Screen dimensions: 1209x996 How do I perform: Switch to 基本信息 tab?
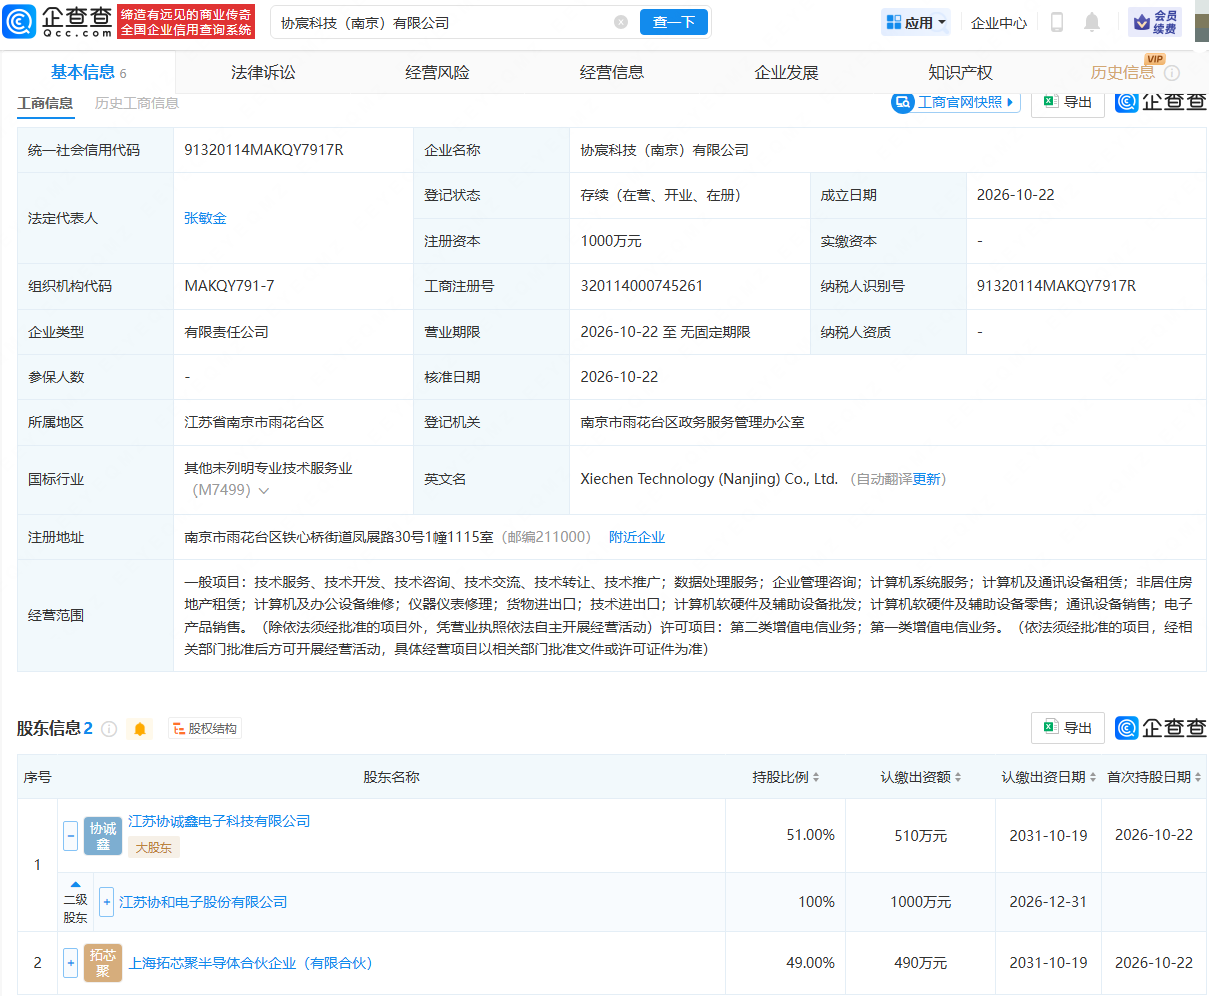88,72
